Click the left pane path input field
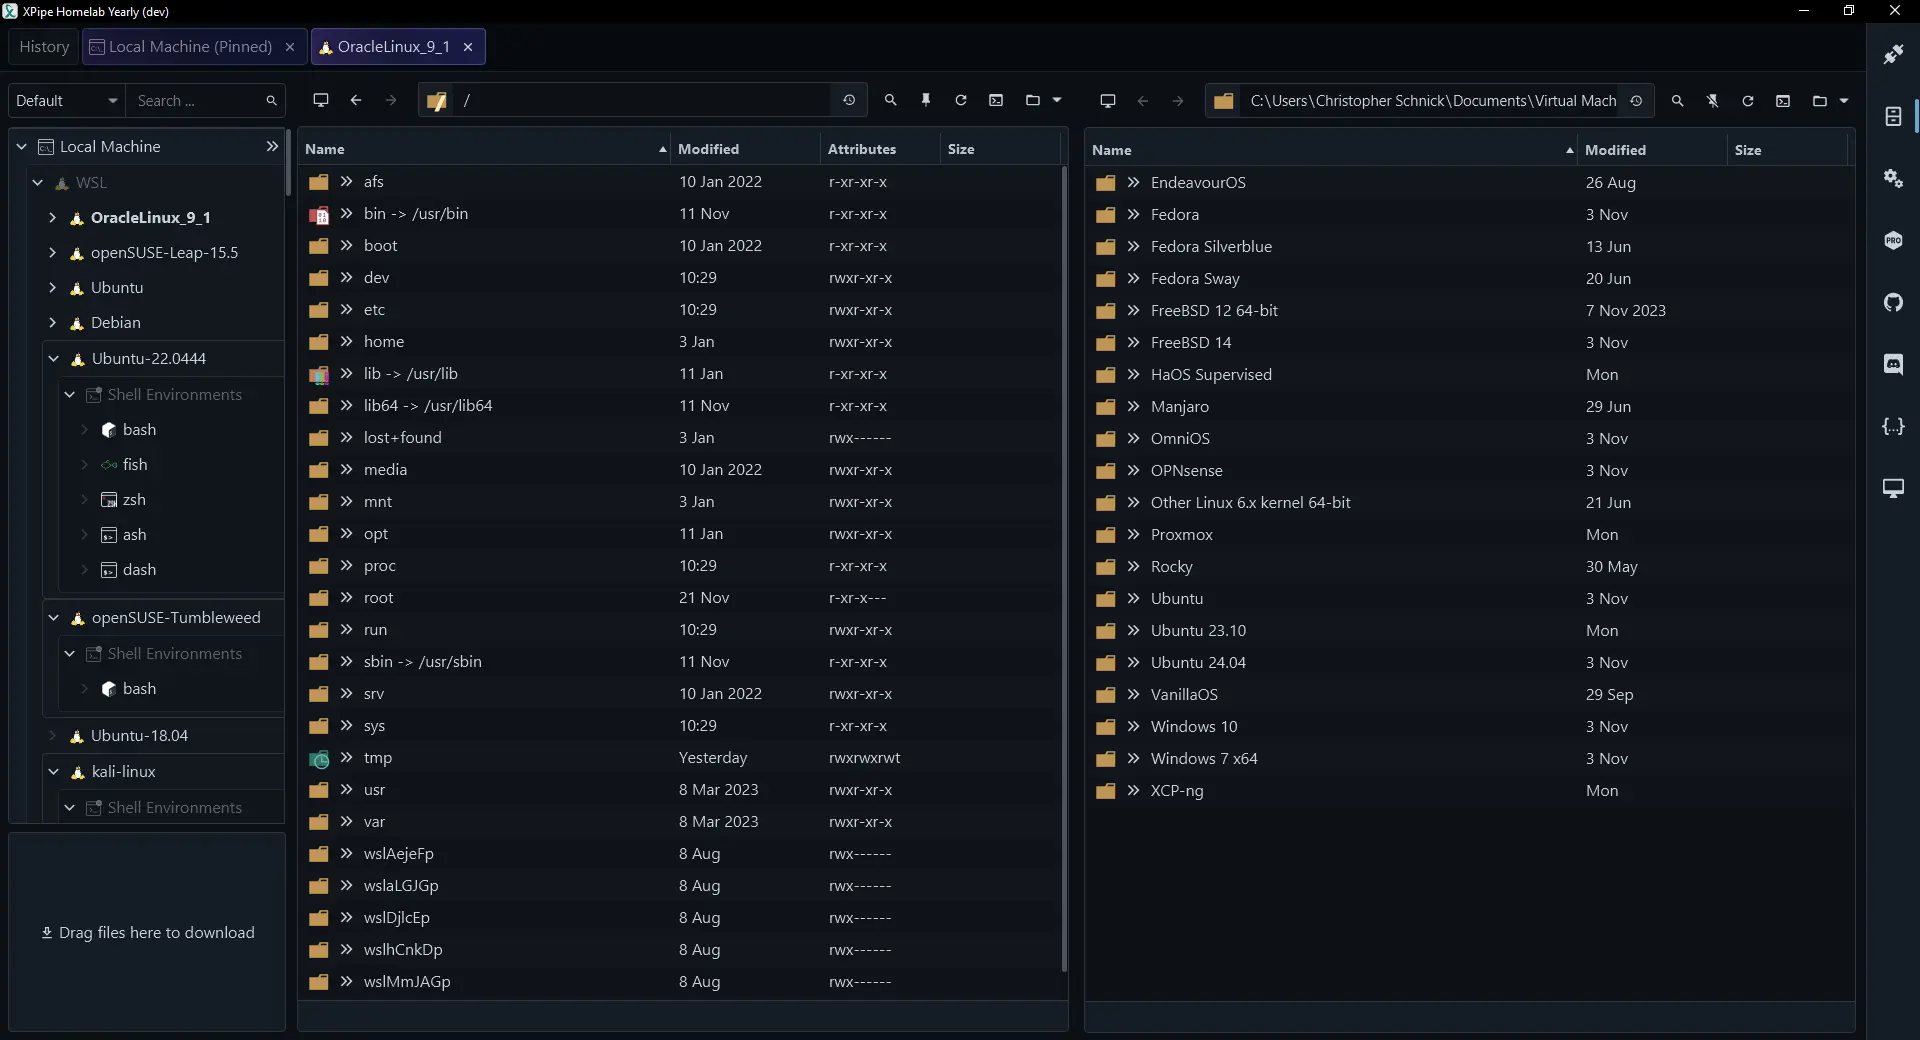This screenshot has width=1920, height=1040. pos(643,100)
